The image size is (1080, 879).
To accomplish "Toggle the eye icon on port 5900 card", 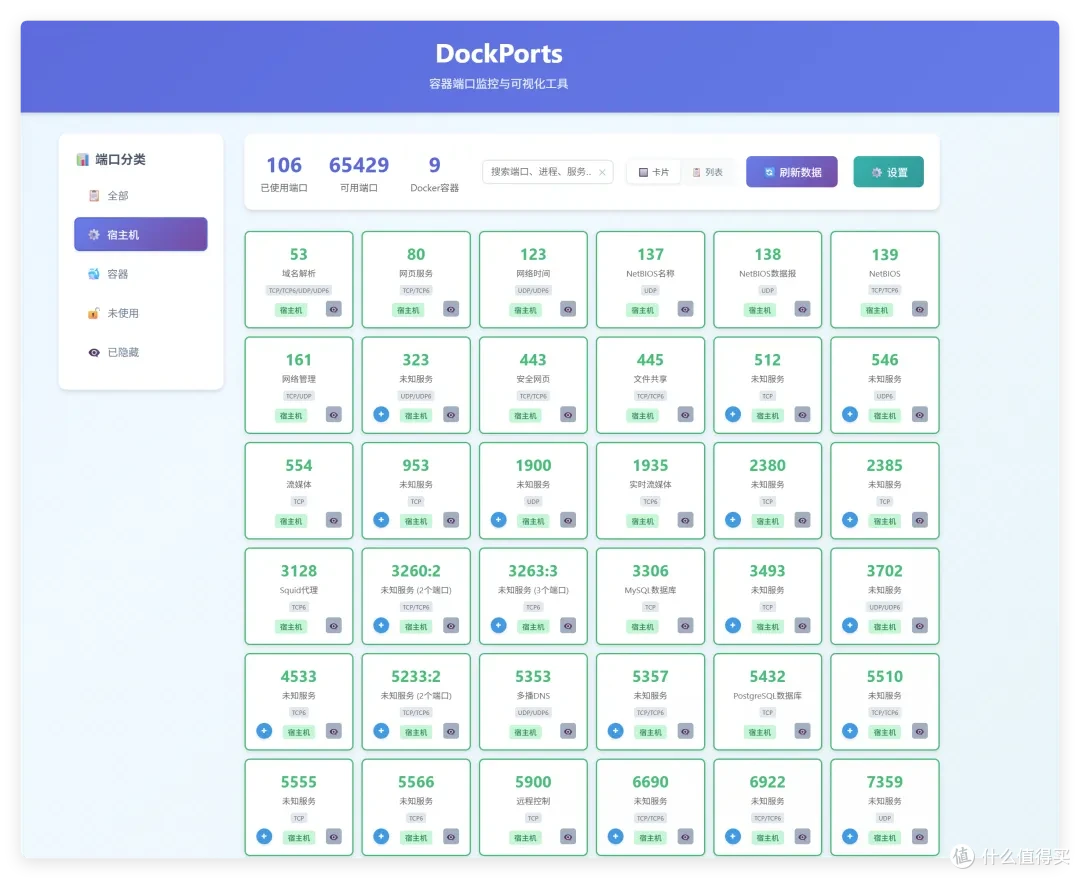I will pos(568,836).
